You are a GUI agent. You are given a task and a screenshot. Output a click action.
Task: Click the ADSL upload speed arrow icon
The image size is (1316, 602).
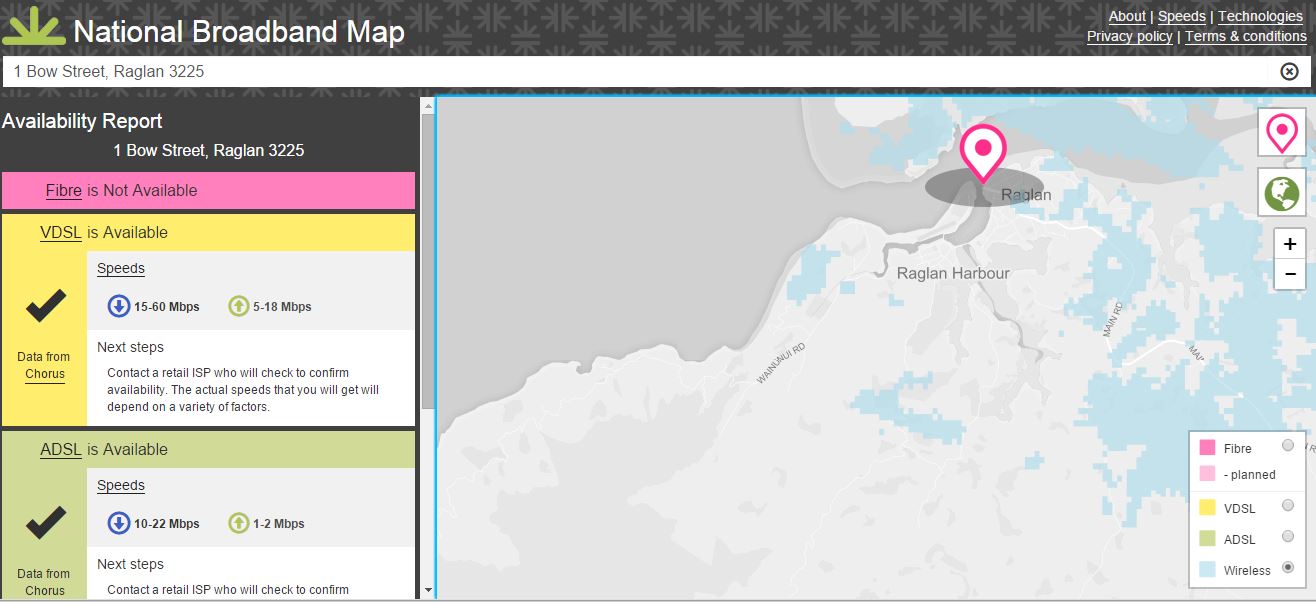pos(238,522)
